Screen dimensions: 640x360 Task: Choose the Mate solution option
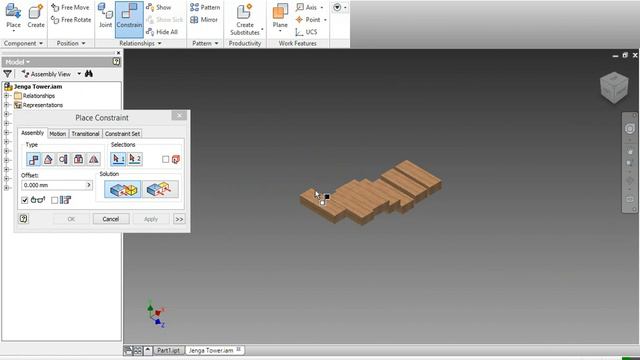[123, 189]
